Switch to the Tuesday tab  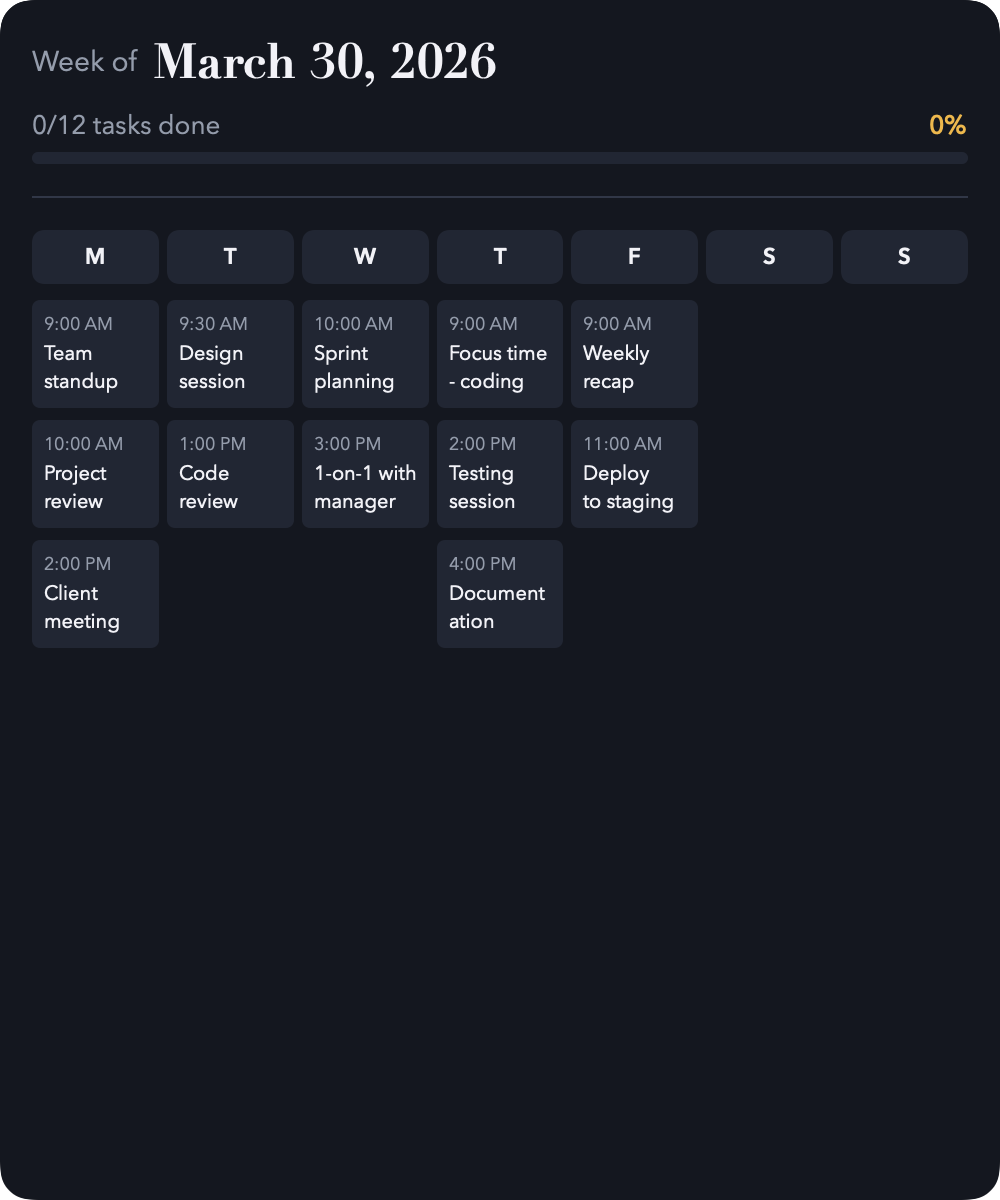click(x=230, y=256)
